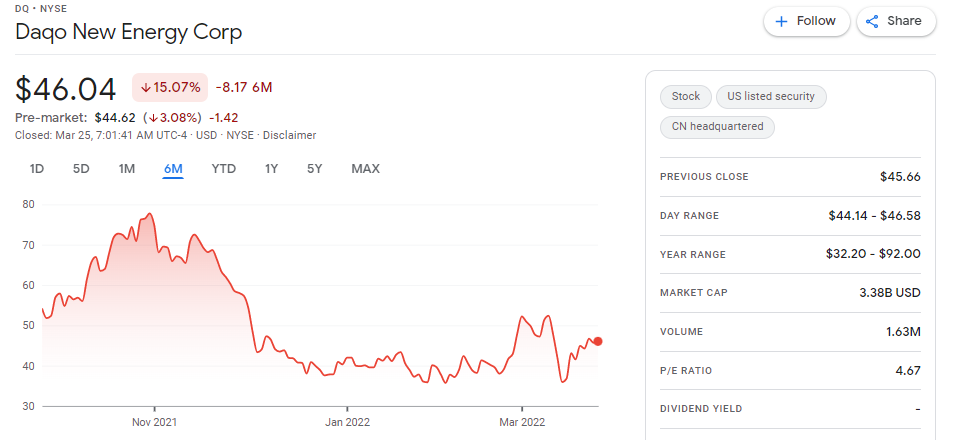Click the DIVIDEND YIELD label
The width and height of the screenshot is (954, 440).
701,409
